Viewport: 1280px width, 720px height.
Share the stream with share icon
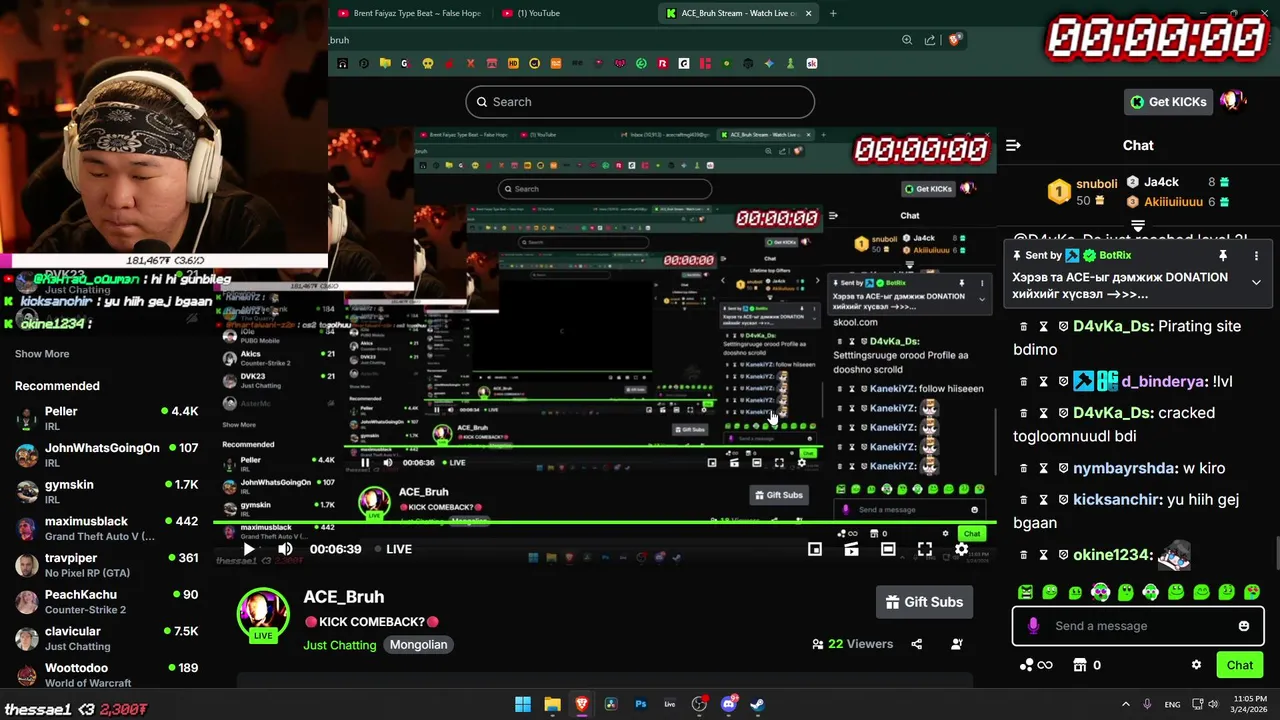(x=917, y=644)
